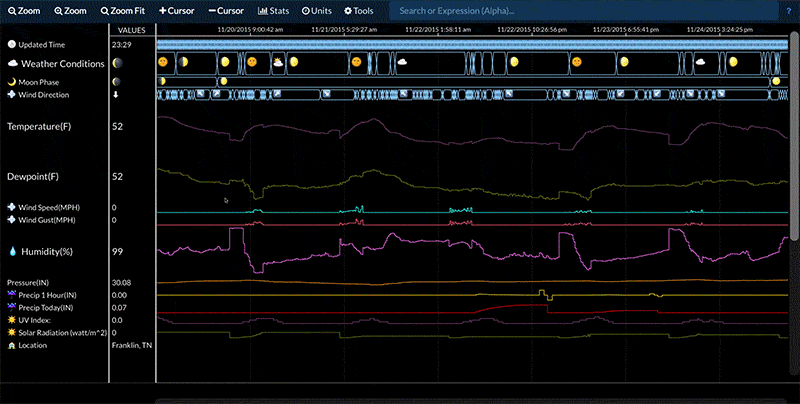
Task: Select the Temperature(F) signal row label
Action: pos(40,127)
